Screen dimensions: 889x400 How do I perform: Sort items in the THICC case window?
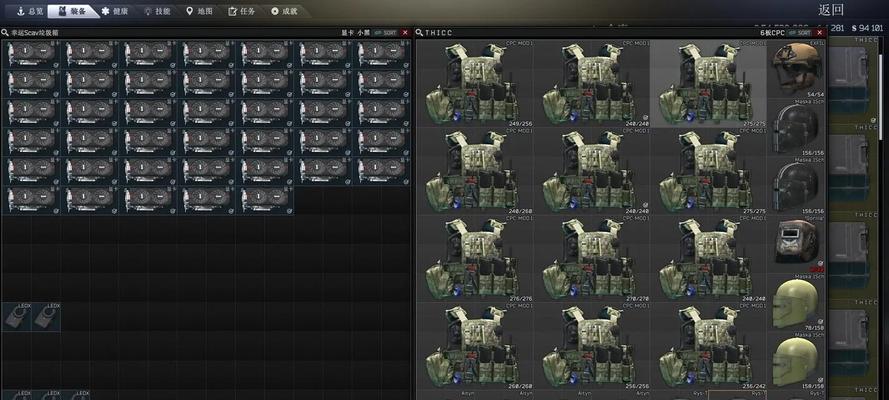800,33
